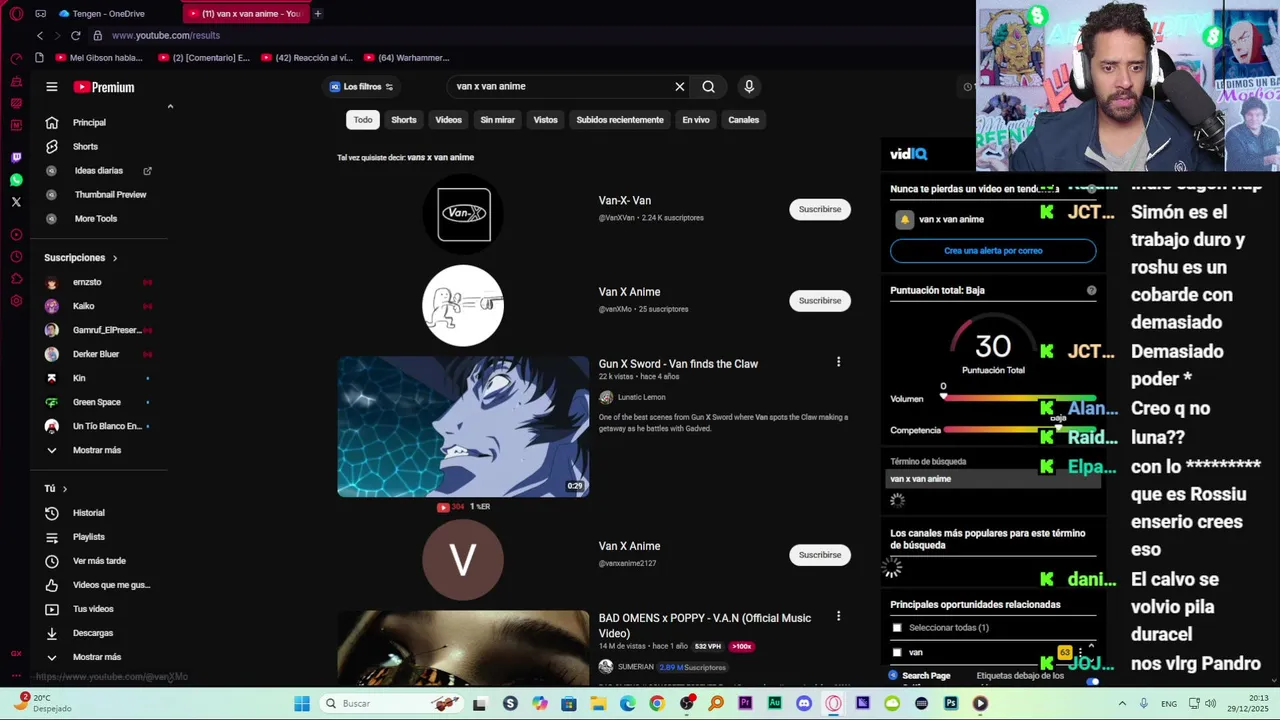Open the Warhammer bookmark
This screenshot has width=1280, height=720.
(407, 58)
